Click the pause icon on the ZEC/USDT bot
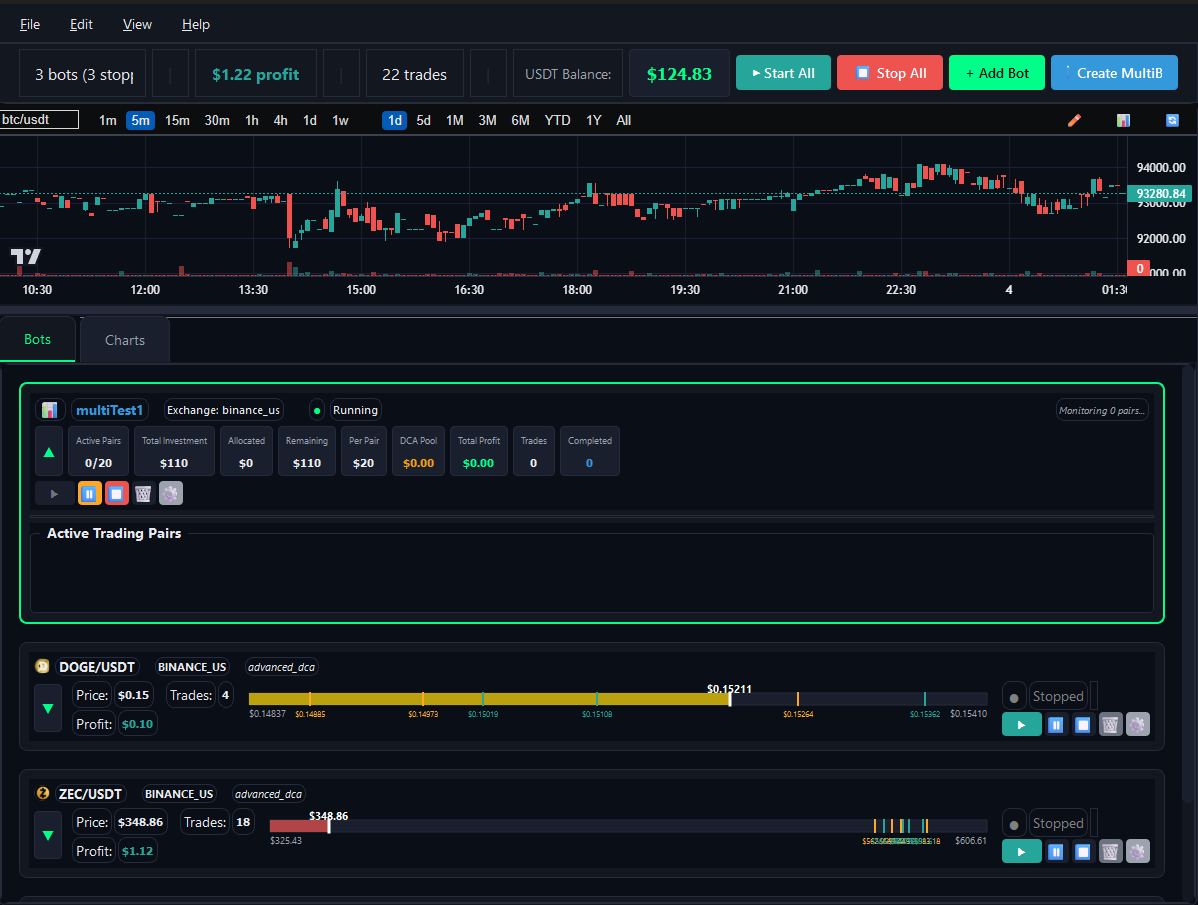Viewport: 1198px width, 905px height. pyautogui.click(x=1055, y=851)
